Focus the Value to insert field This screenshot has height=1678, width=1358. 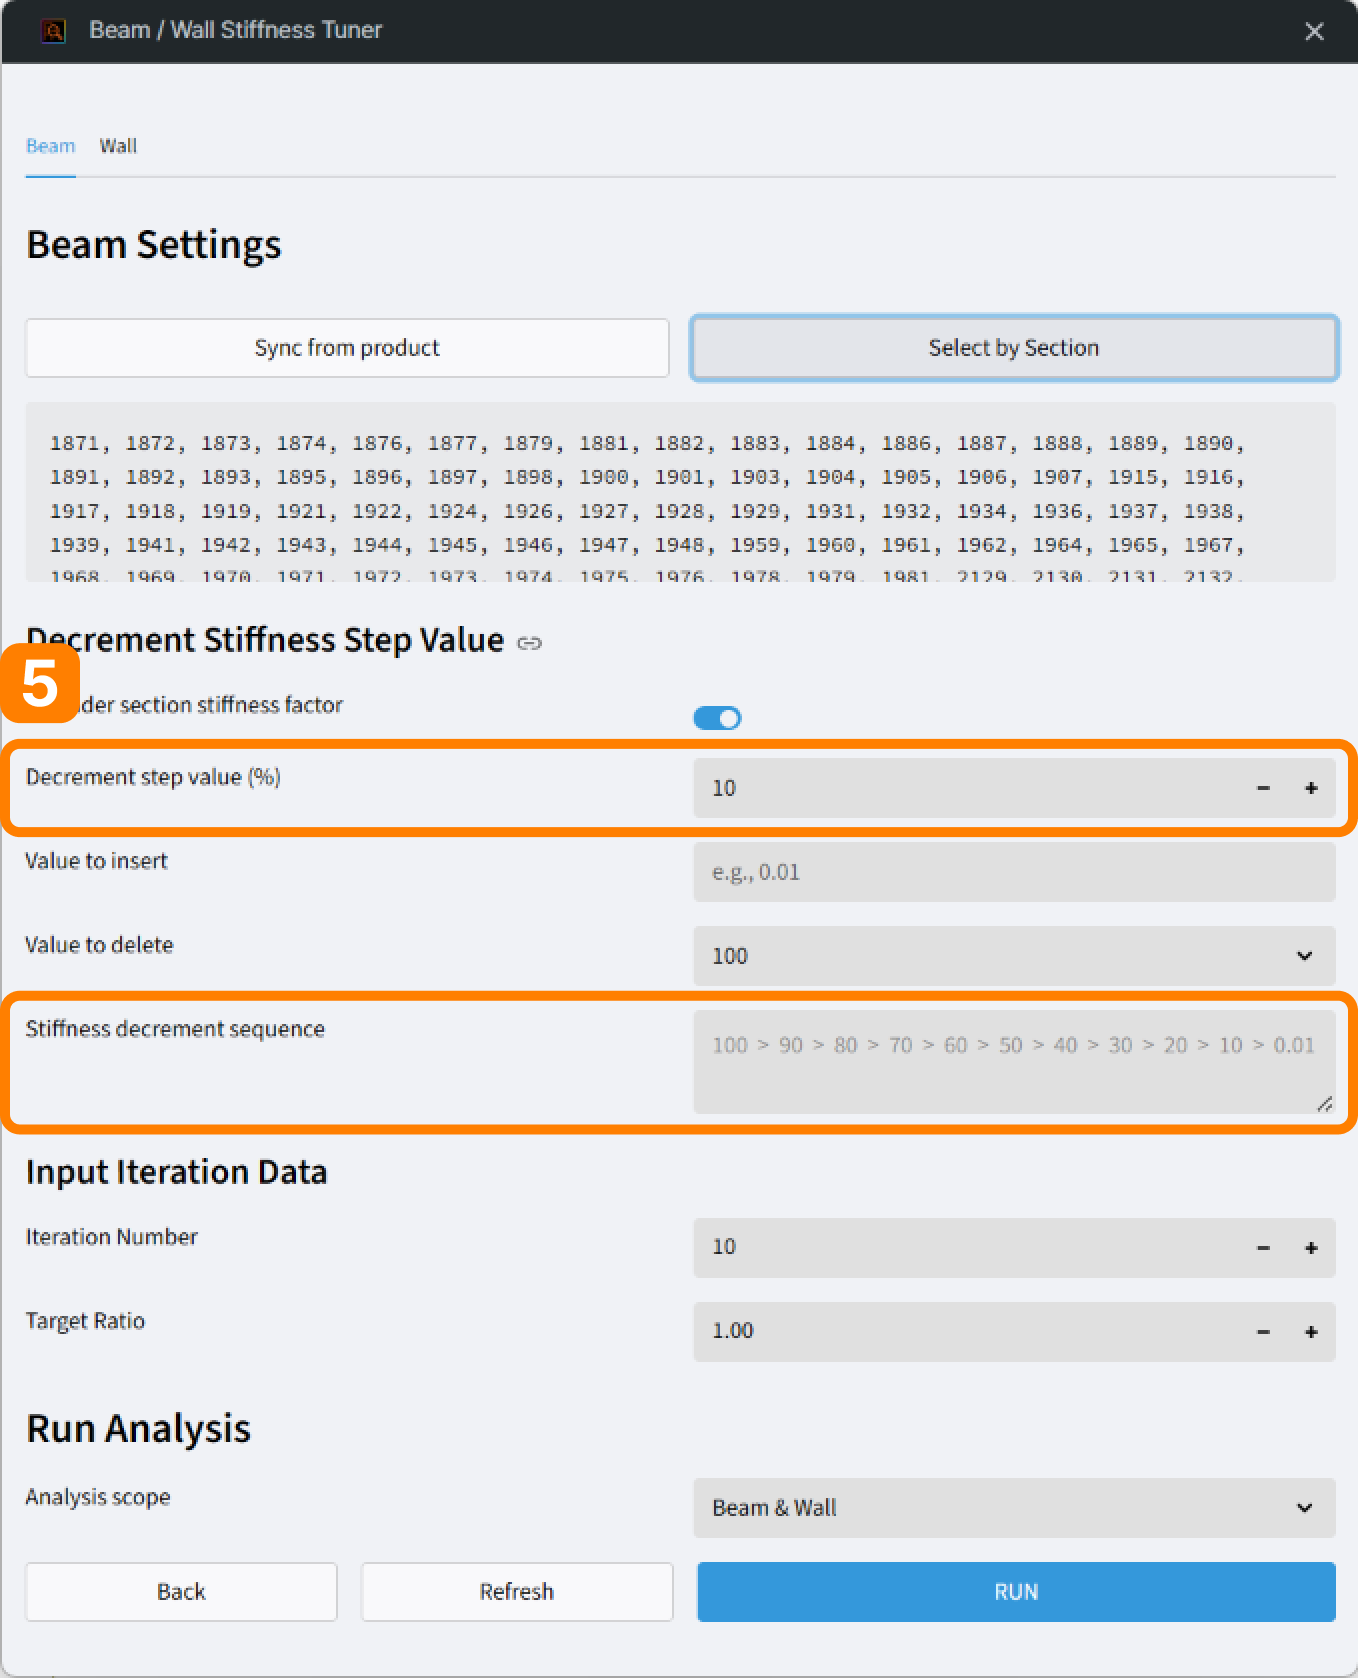[x=1014, y=872]
